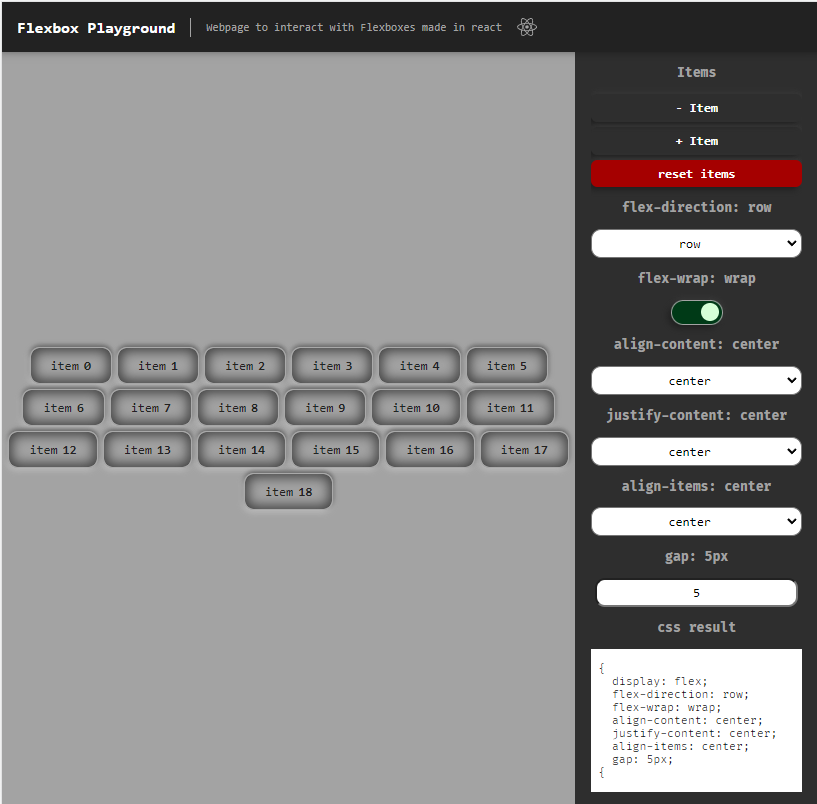
Task: Click the '+ Item' button
Action: (696, 141)
